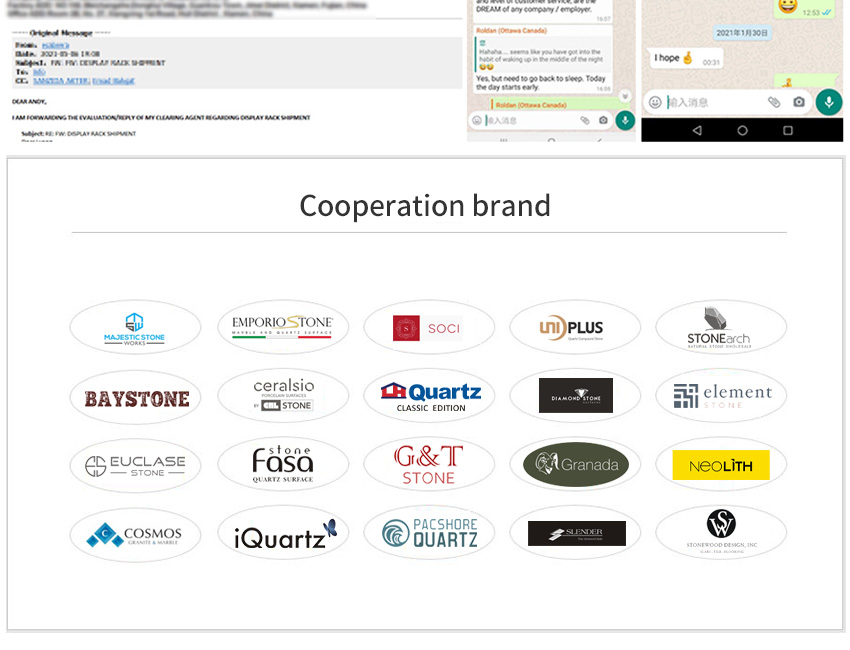Click the Slender black logo

point(575,533)
